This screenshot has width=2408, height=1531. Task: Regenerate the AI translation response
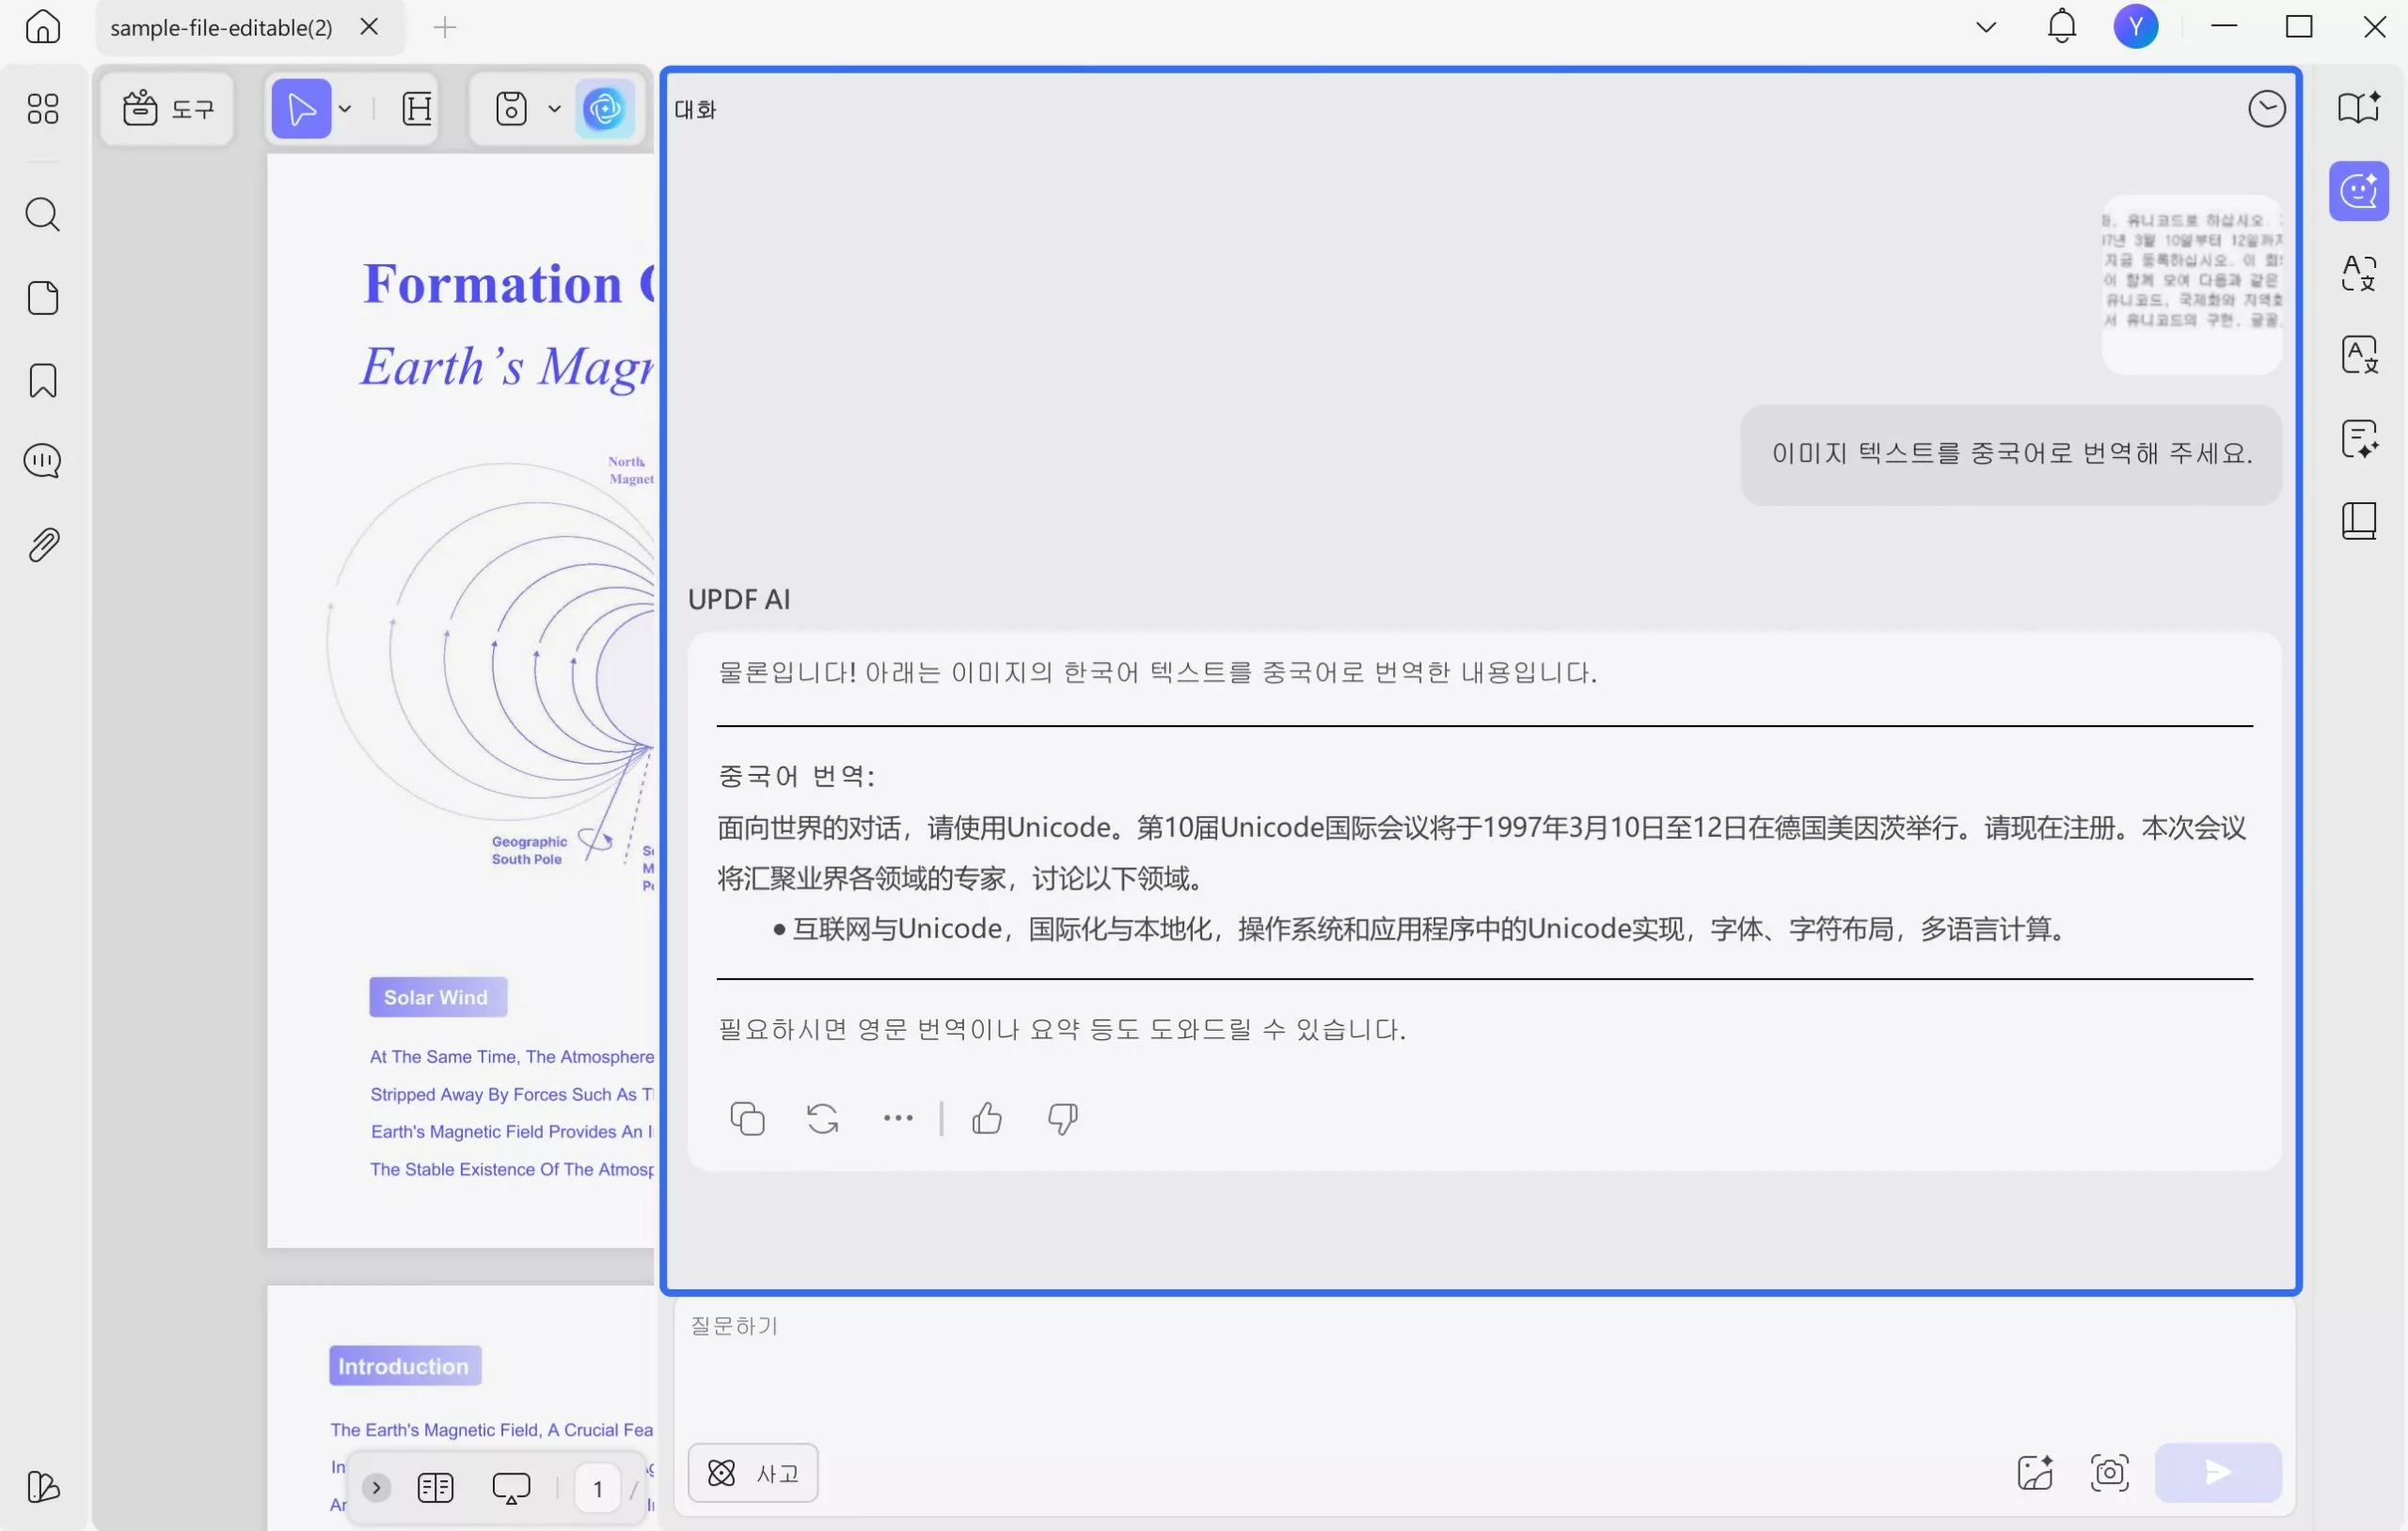pyautogui.click(x=821, y=1118)
